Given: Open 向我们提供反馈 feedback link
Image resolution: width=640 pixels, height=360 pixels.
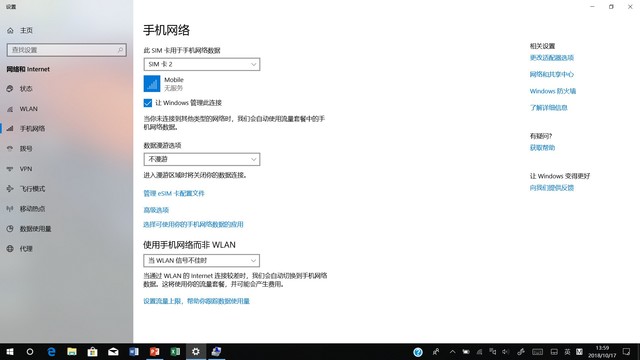Looking at the screenshot, I should point(552,188).
